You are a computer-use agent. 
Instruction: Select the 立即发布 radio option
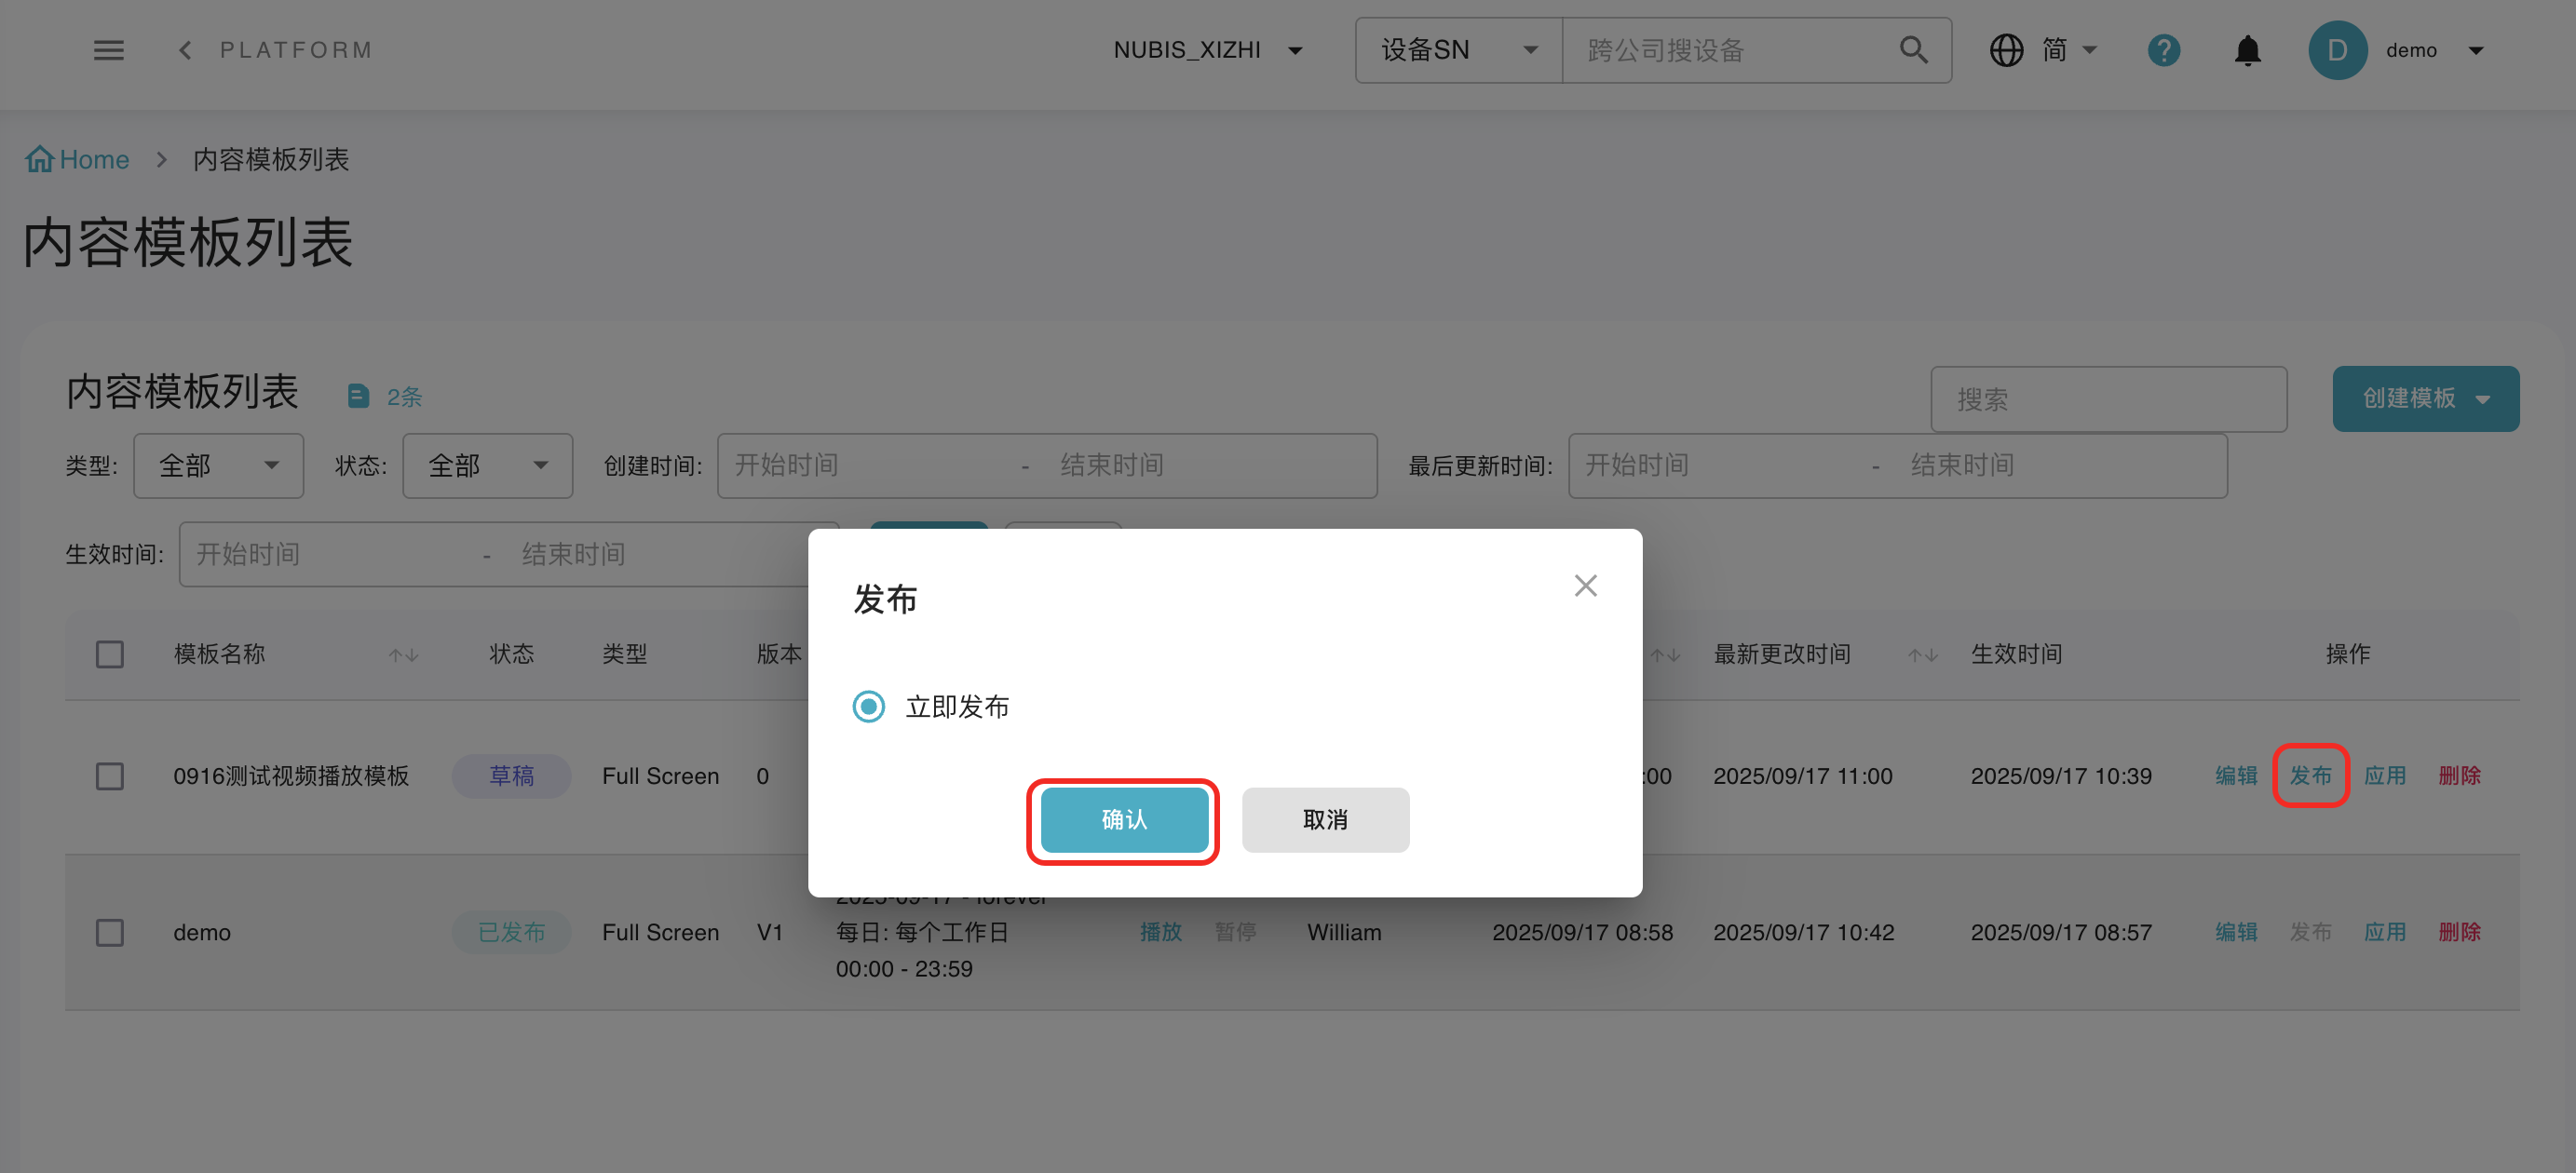[868, 707]
